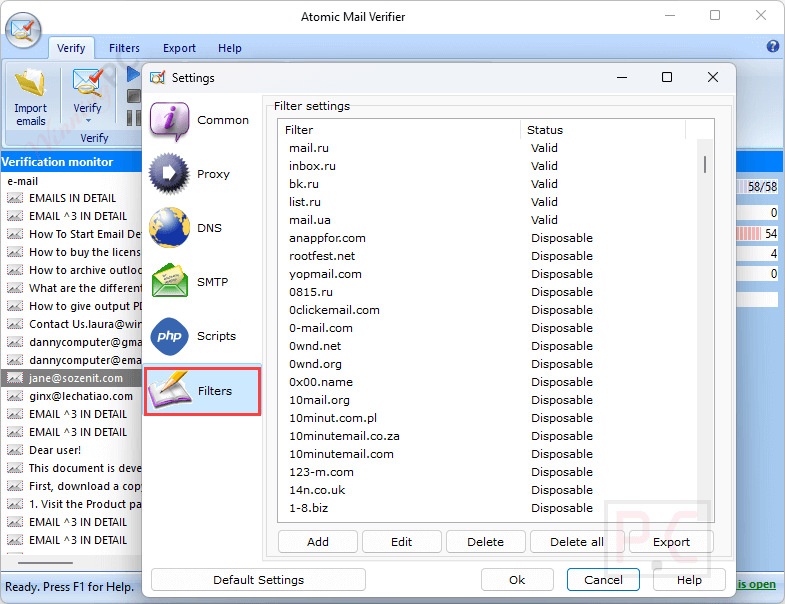Click the Verify envelope icon in ribbon

pyautogui.click(x=88, y=83)
